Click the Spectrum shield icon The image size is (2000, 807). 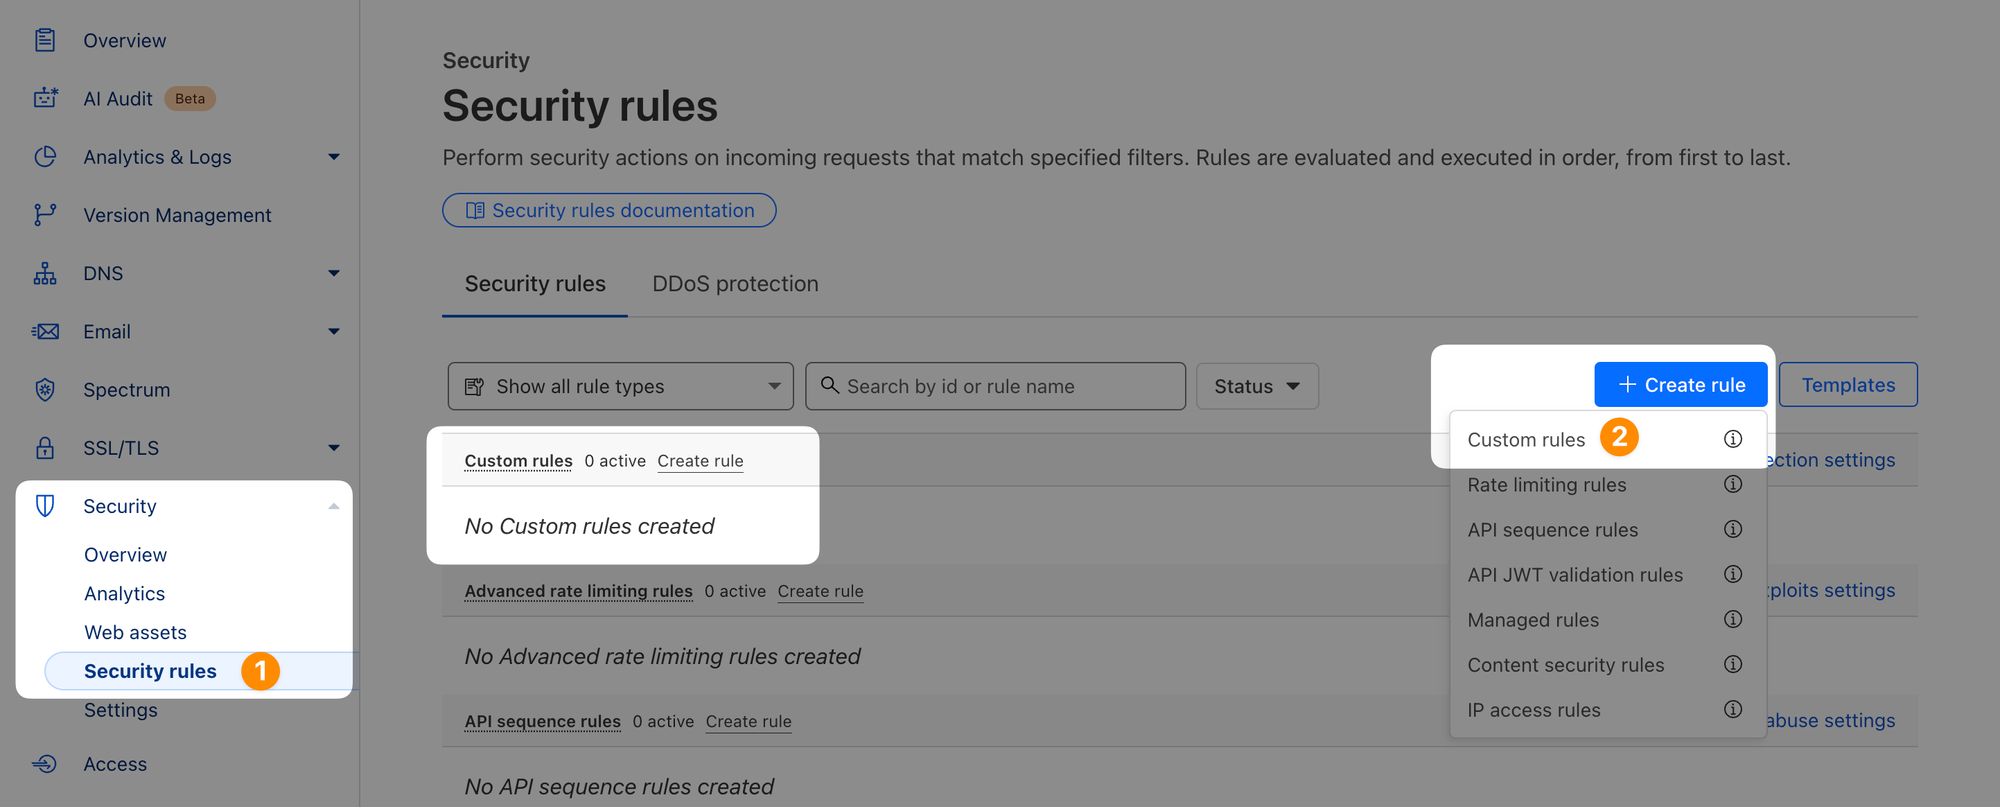coord(45,389)
